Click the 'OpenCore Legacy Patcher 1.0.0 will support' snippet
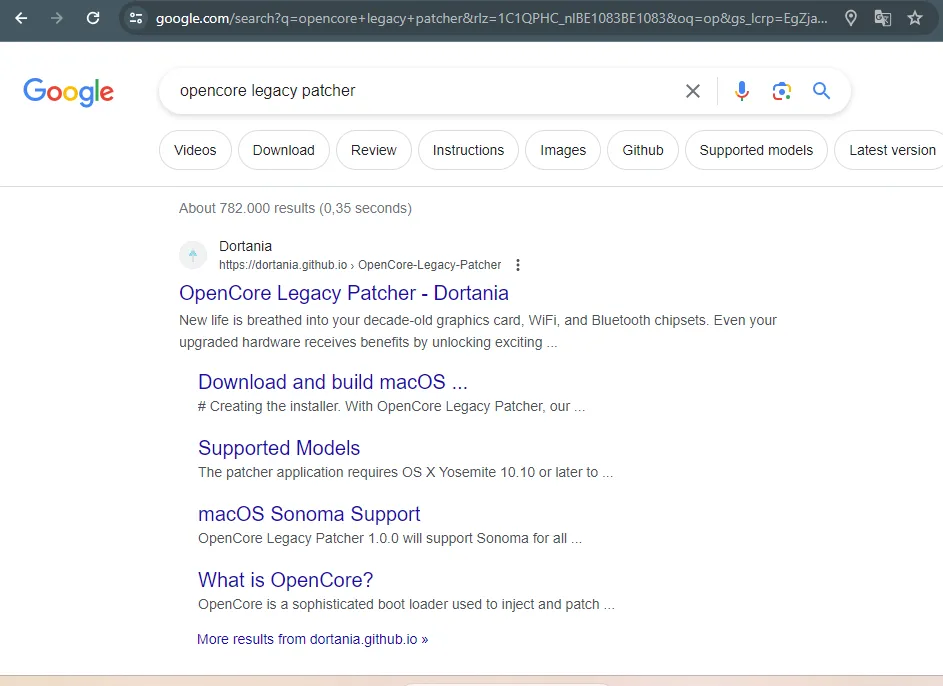 click(390, 539)
